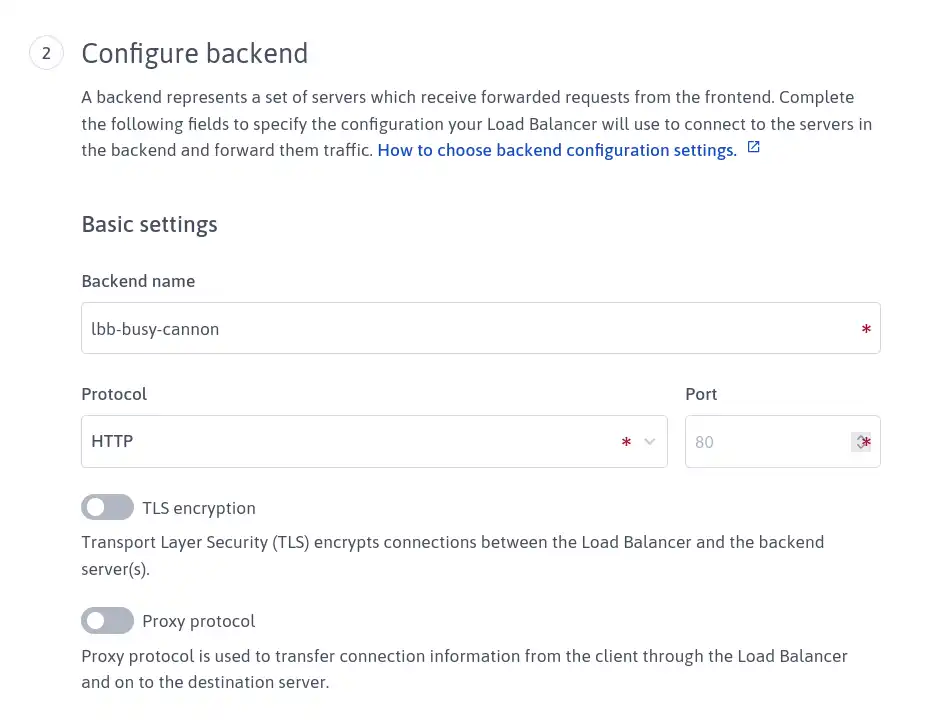Enable the TLS encryption toggle
The height and width of the screenshot is (727, 950).
click(x=107, y=508)
